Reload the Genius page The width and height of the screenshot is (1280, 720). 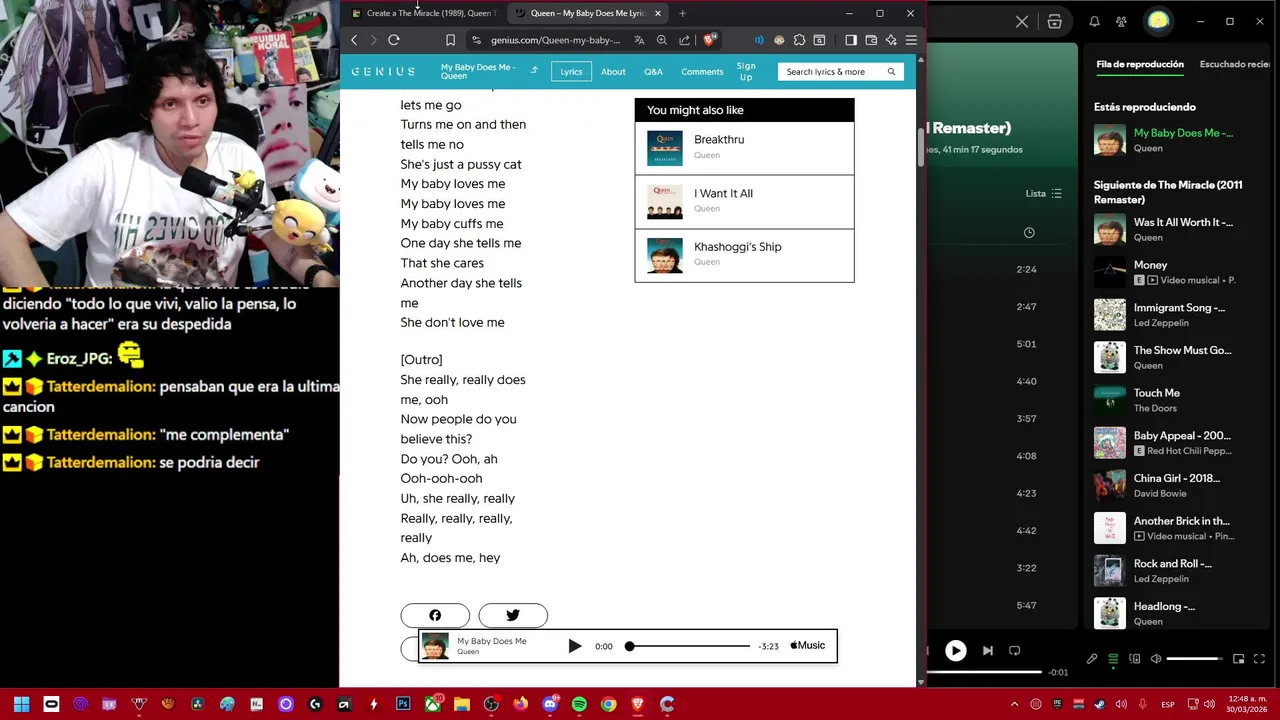pos(394,40)
